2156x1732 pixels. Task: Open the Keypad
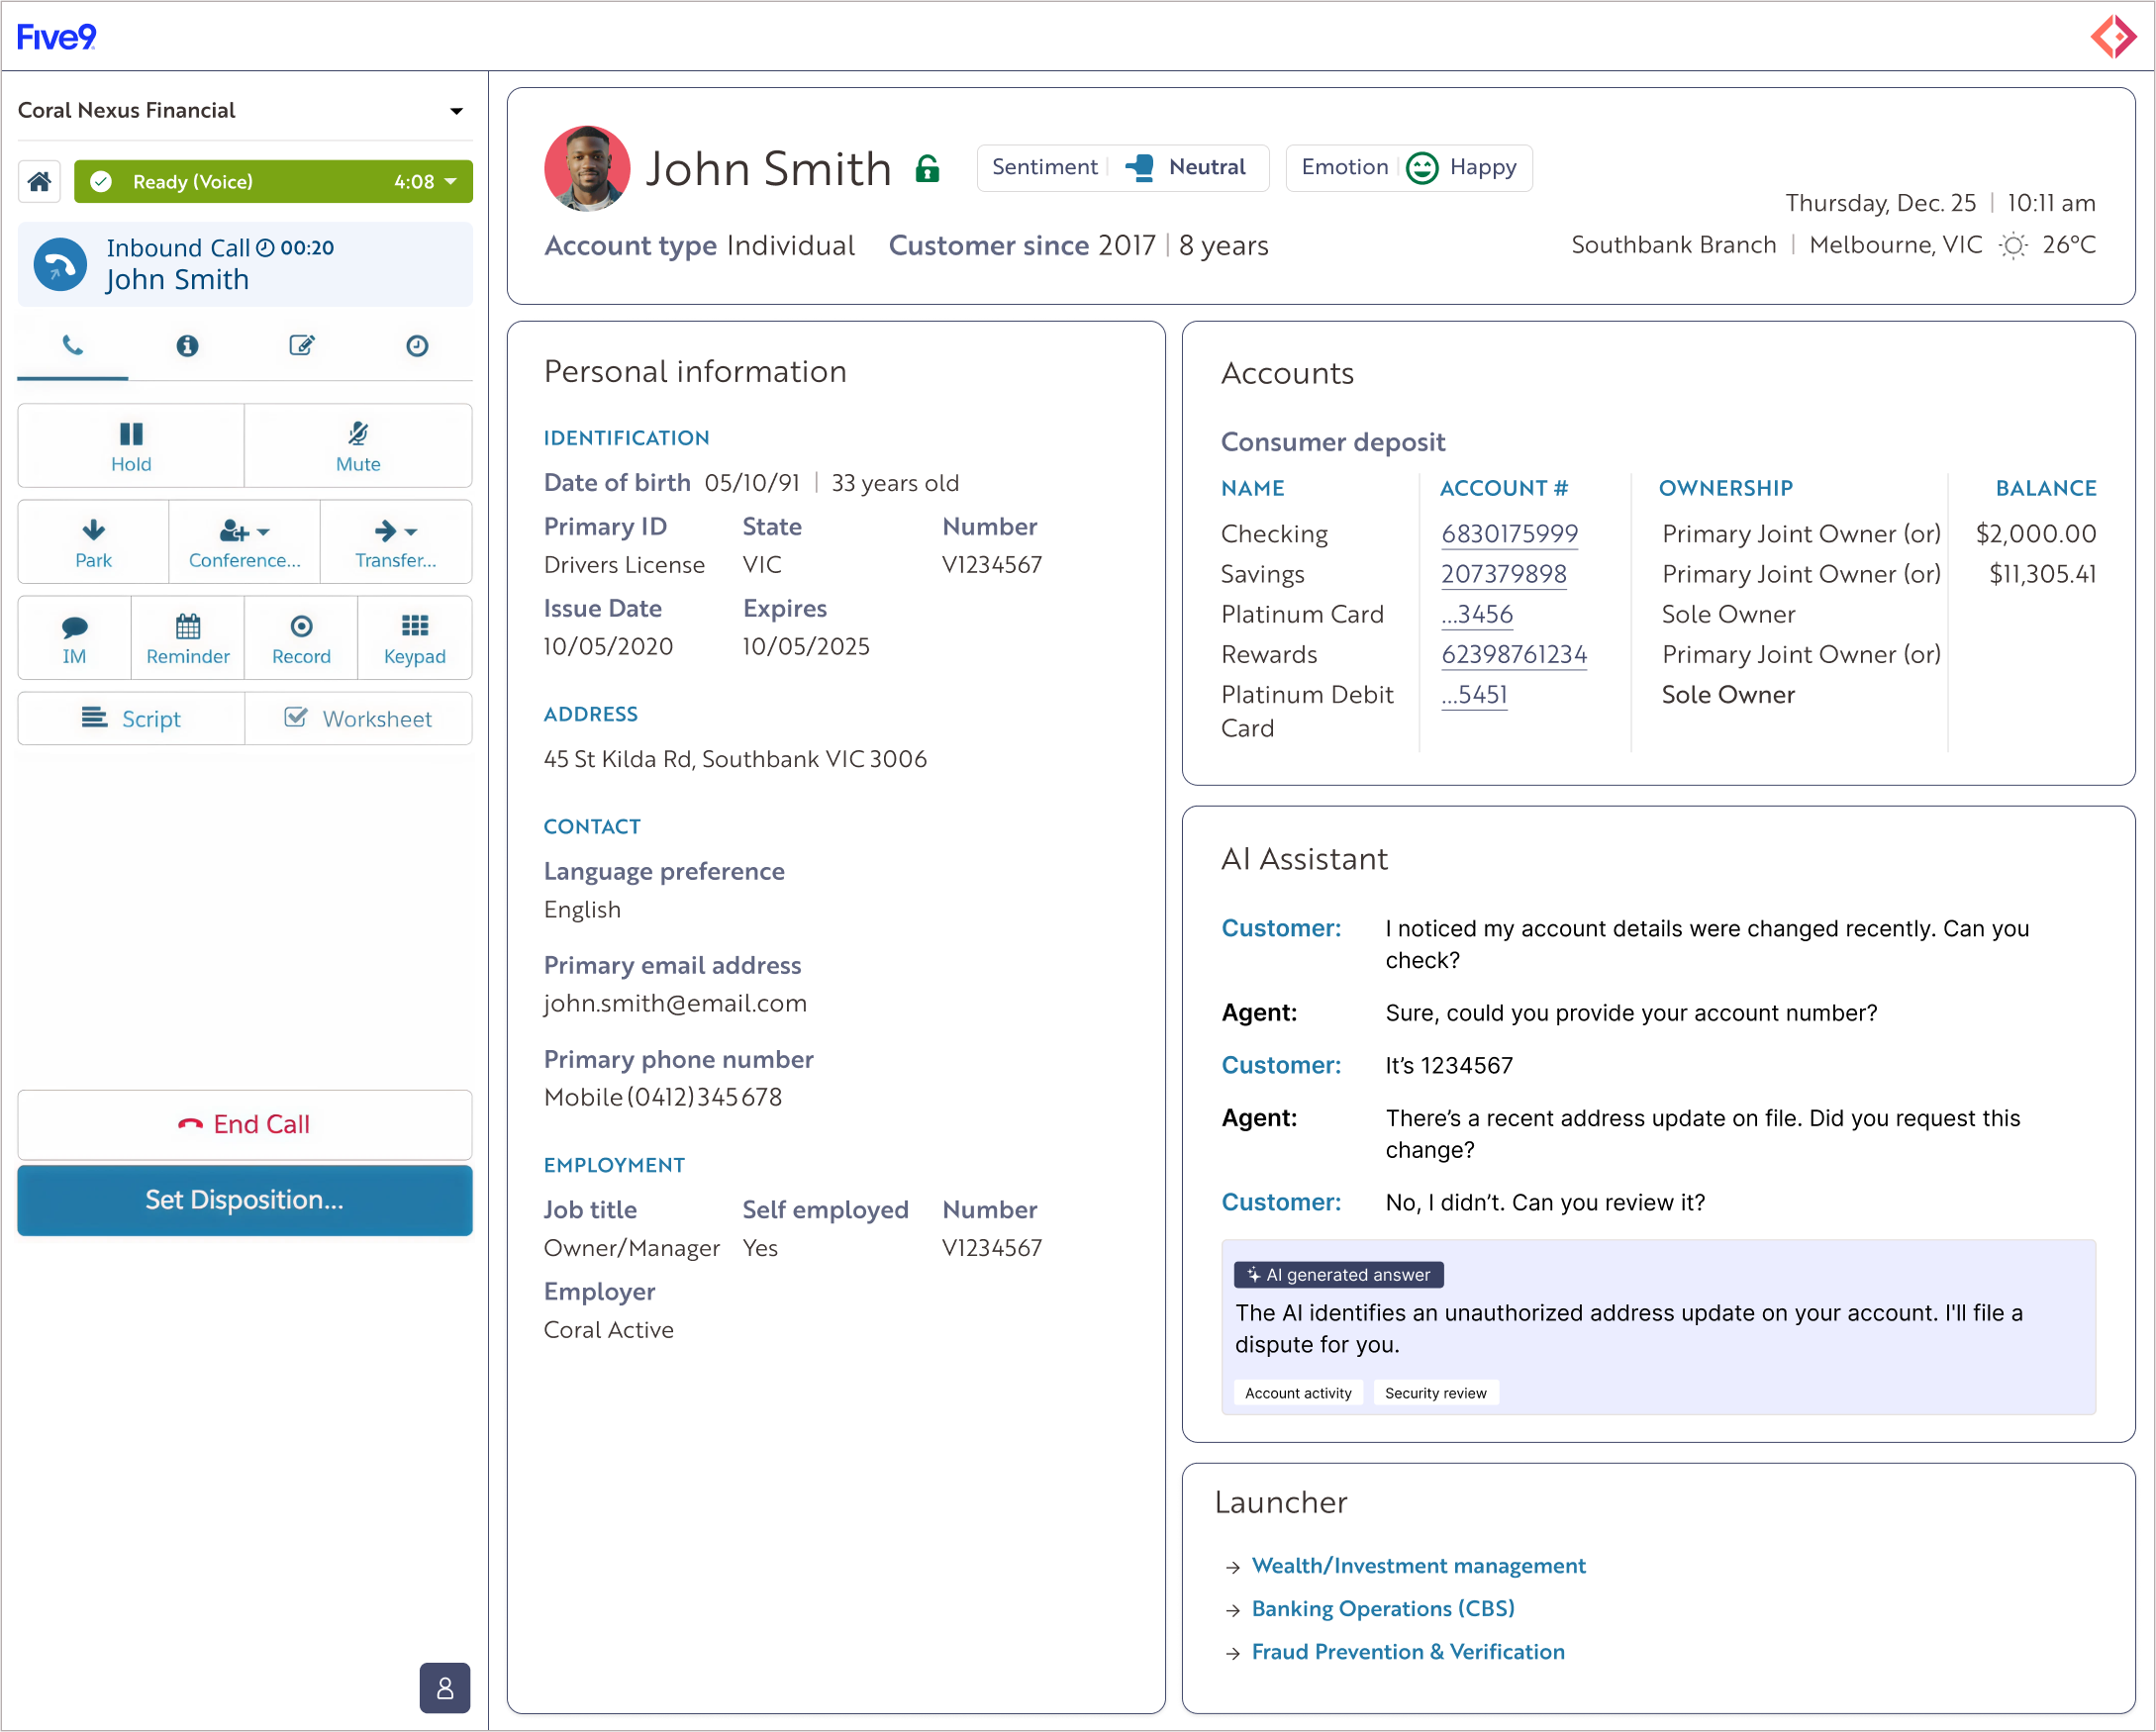tap(414, 639)
